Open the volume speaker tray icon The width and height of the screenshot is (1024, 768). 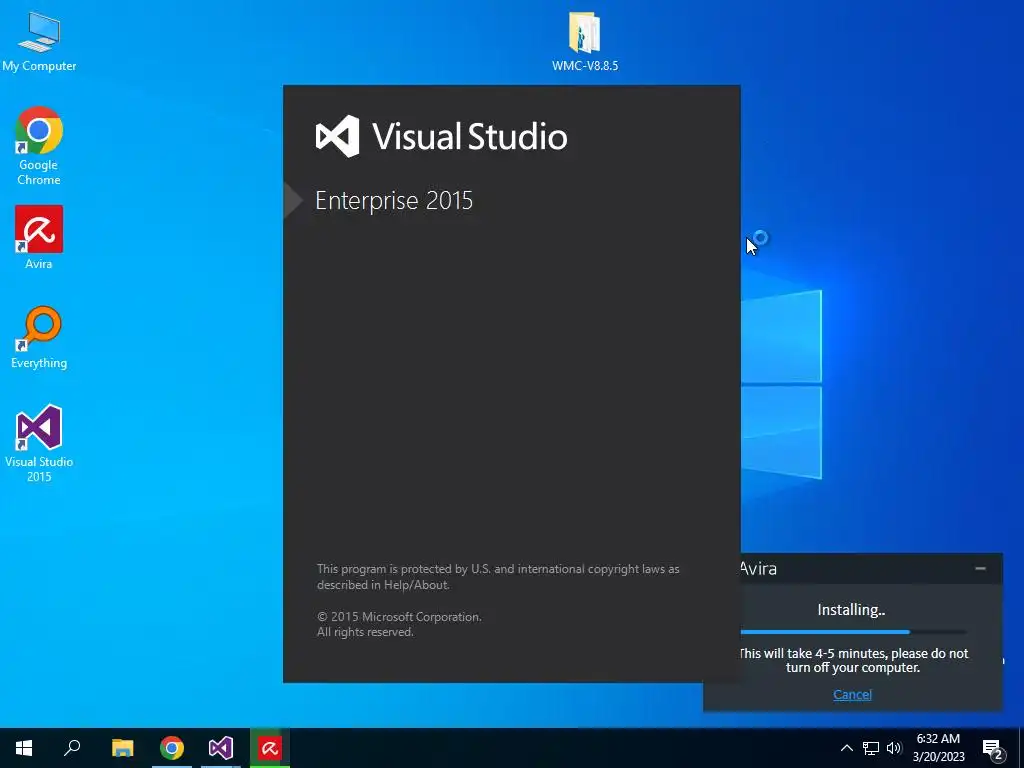pos(894,748)
